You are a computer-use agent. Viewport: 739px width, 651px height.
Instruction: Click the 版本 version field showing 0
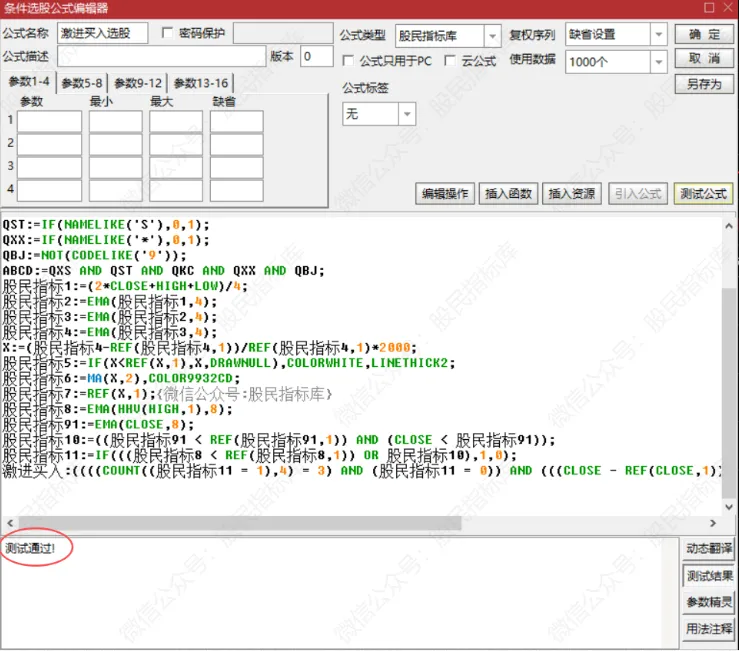pyautogui.click(x=317, y=56)
